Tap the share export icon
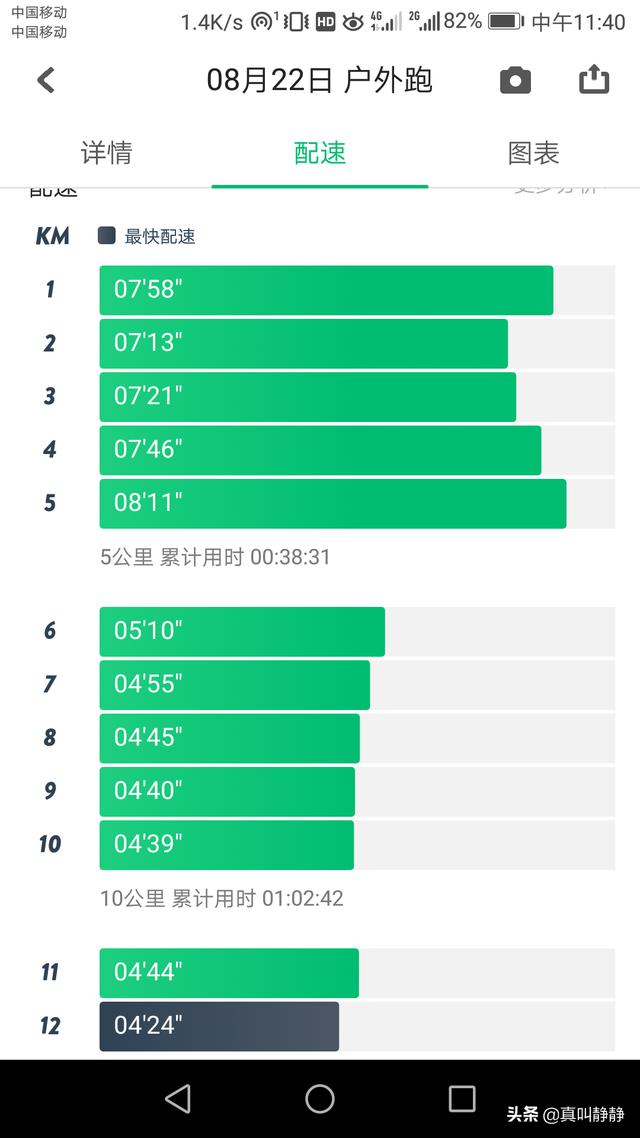640x1138 pixels. tap(594, 79)
